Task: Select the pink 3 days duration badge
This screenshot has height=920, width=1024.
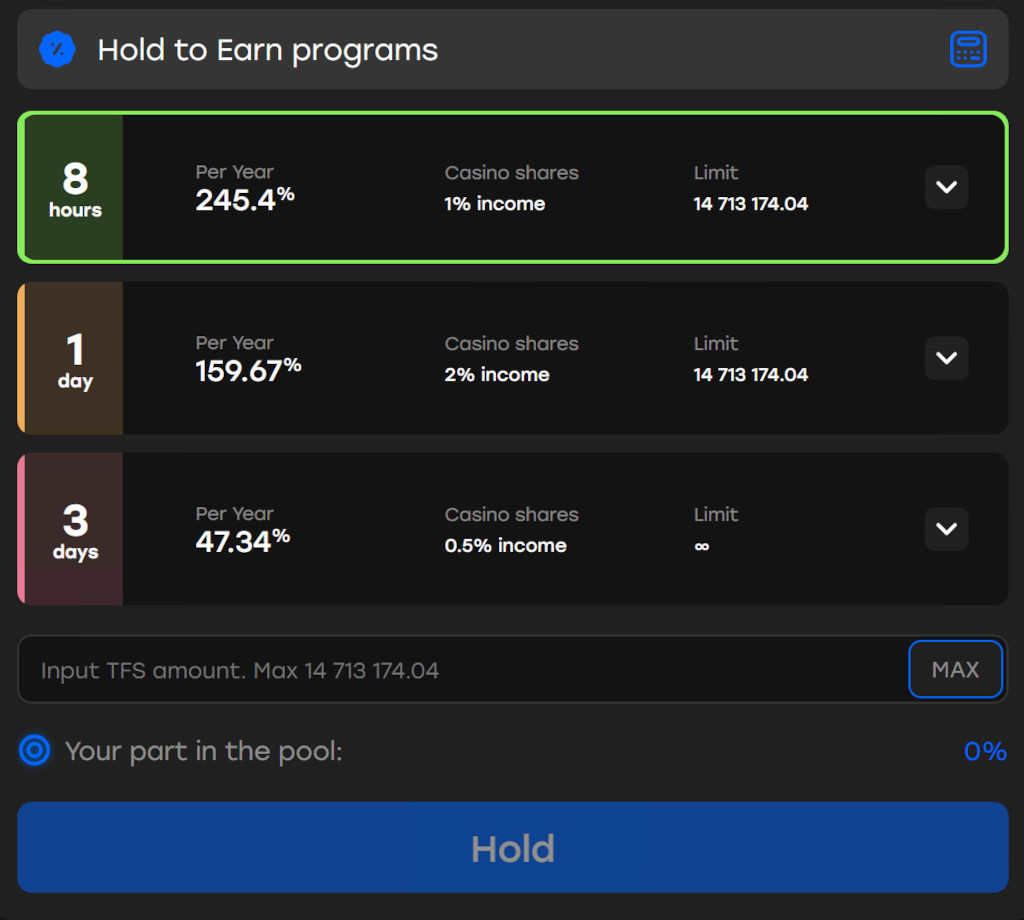Action: pos(75,530)
